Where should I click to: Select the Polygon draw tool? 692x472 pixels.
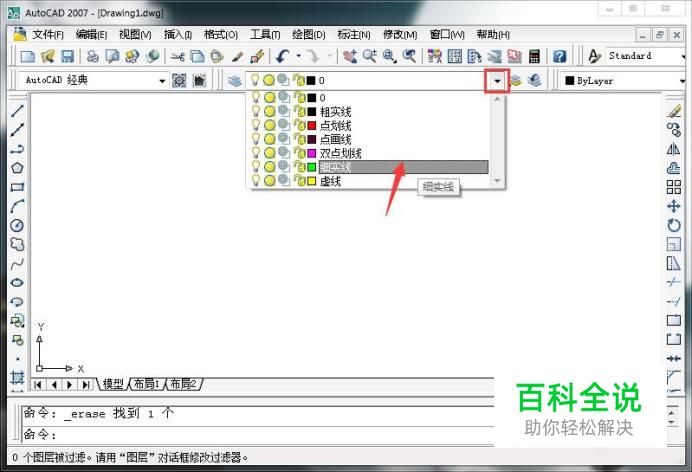click(17, 168)
